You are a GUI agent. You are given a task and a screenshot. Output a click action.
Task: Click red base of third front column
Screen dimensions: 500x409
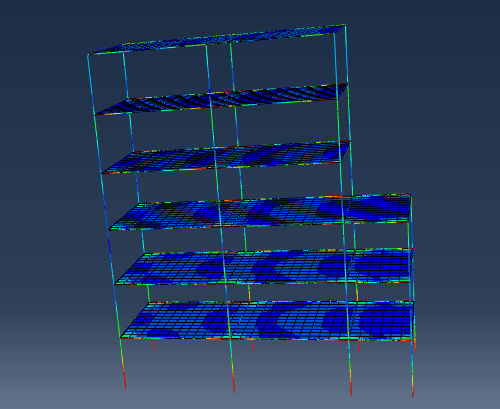(351, 386)
